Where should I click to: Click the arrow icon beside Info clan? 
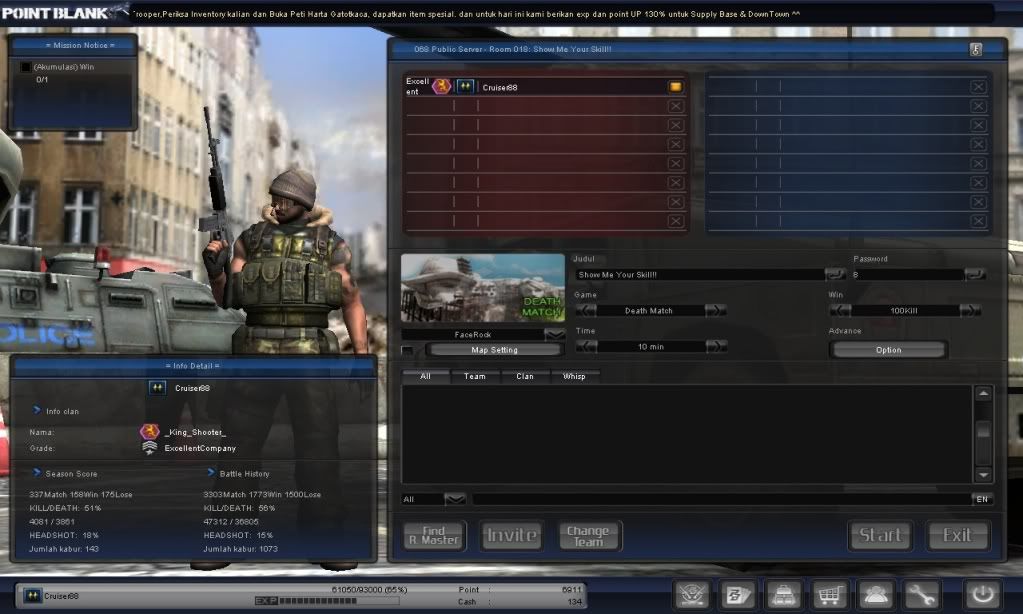point(37,410)
